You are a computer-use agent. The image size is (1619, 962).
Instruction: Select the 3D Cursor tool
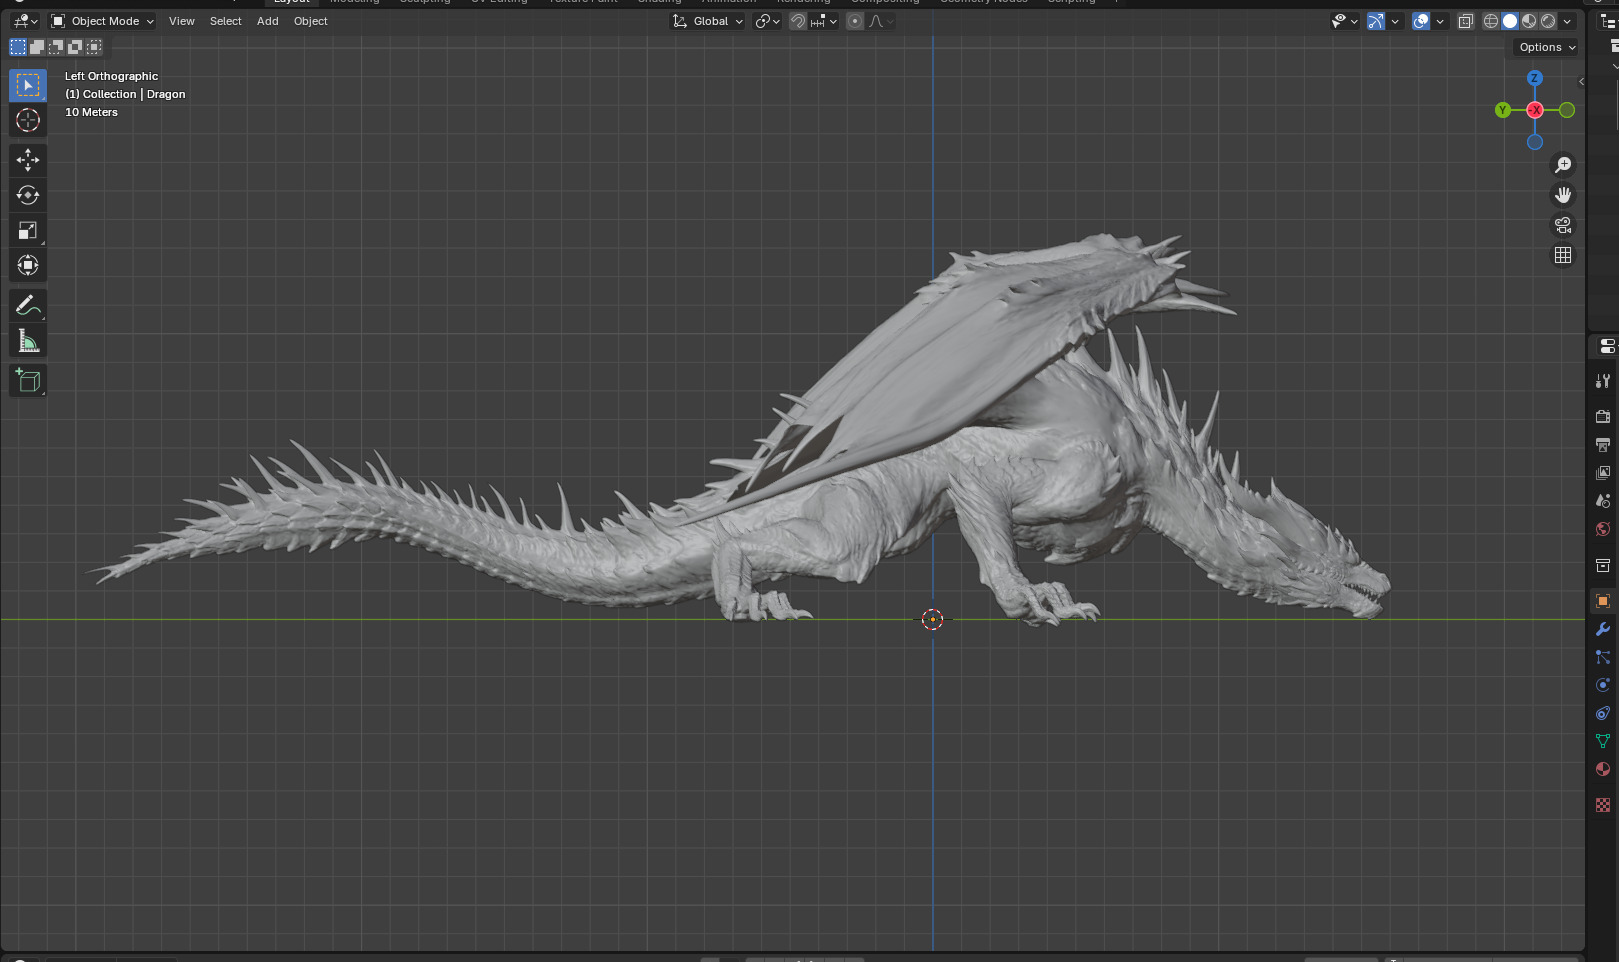pos(28,121)
